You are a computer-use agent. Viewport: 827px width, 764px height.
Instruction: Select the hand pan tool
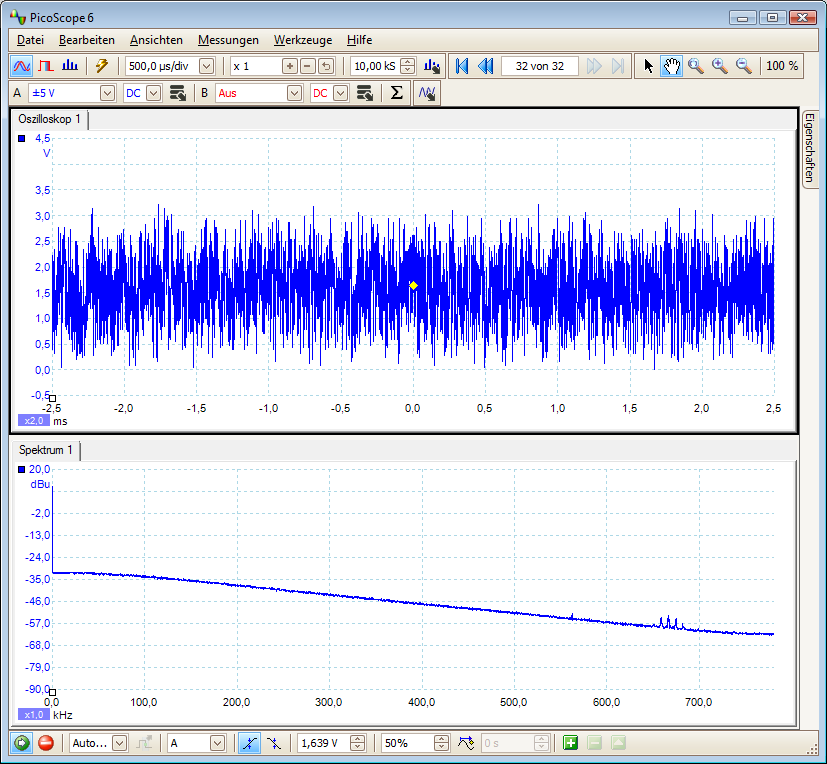[x=672, y=66]
